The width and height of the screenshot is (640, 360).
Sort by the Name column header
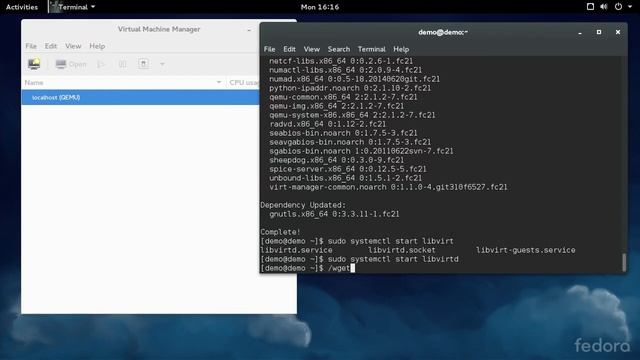tap(122, 82)
